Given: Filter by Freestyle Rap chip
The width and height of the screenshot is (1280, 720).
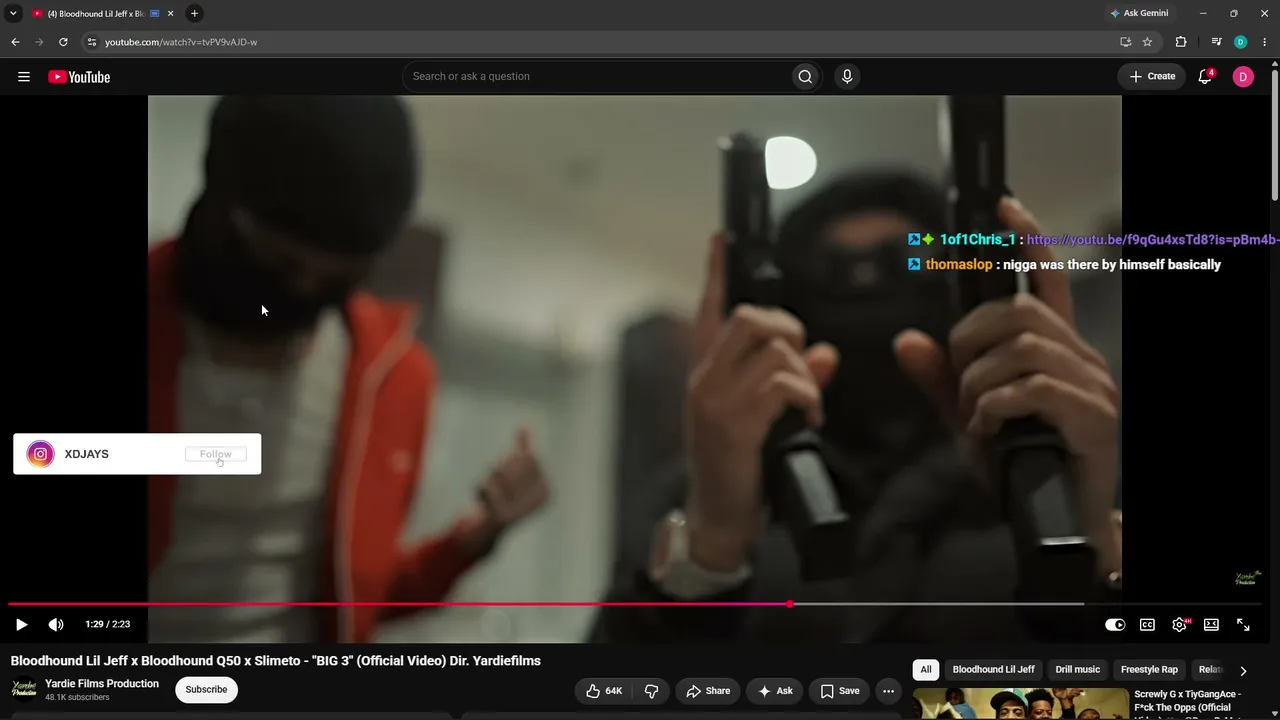Looking at the screenshot, I should [x=1149, y=670].
